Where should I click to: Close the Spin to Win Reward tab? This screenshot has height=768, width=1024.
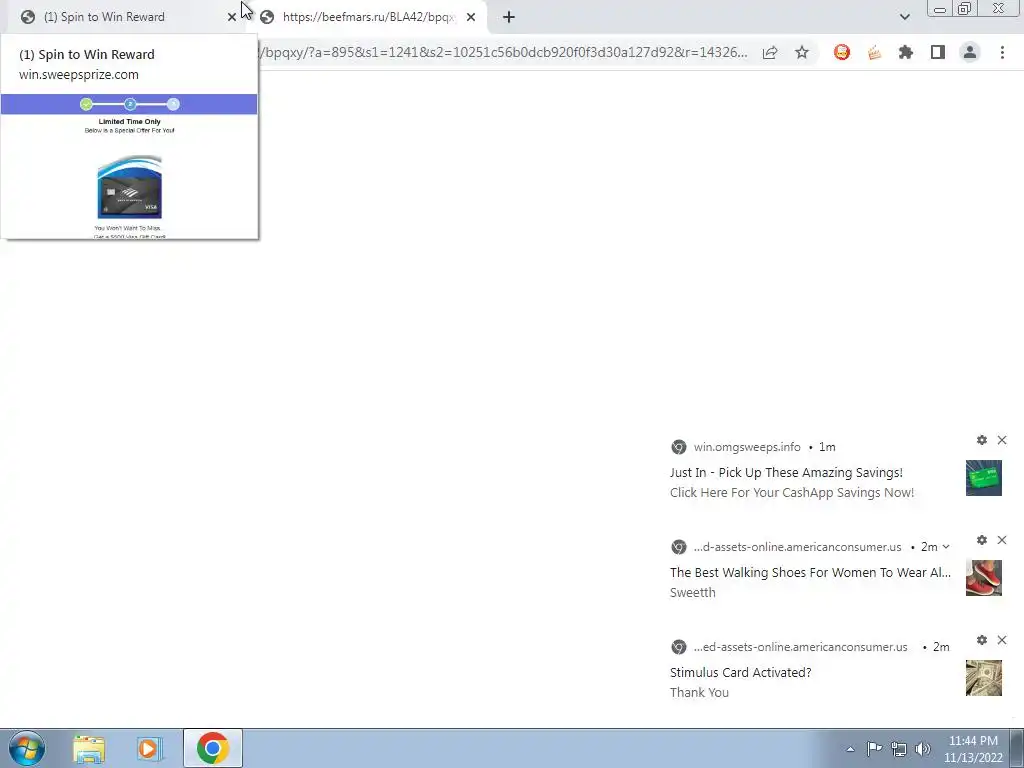click(232, 17)
